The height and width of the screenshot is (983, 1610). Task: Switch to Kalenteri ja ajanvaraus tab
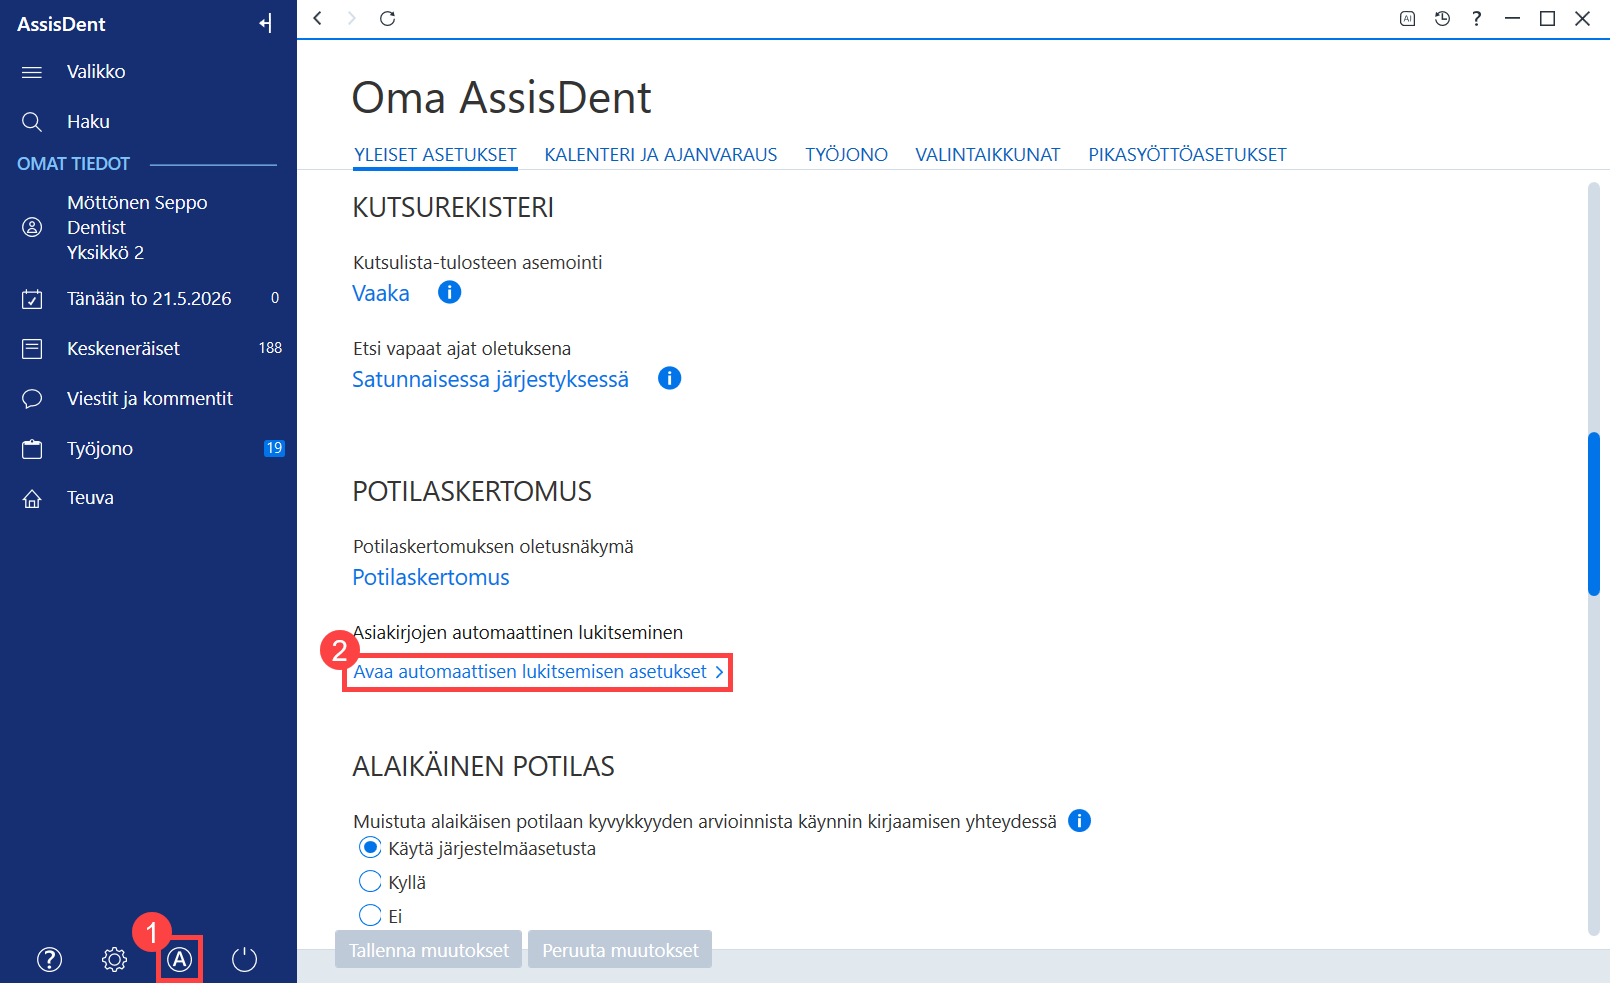click(x=661, y=155)
